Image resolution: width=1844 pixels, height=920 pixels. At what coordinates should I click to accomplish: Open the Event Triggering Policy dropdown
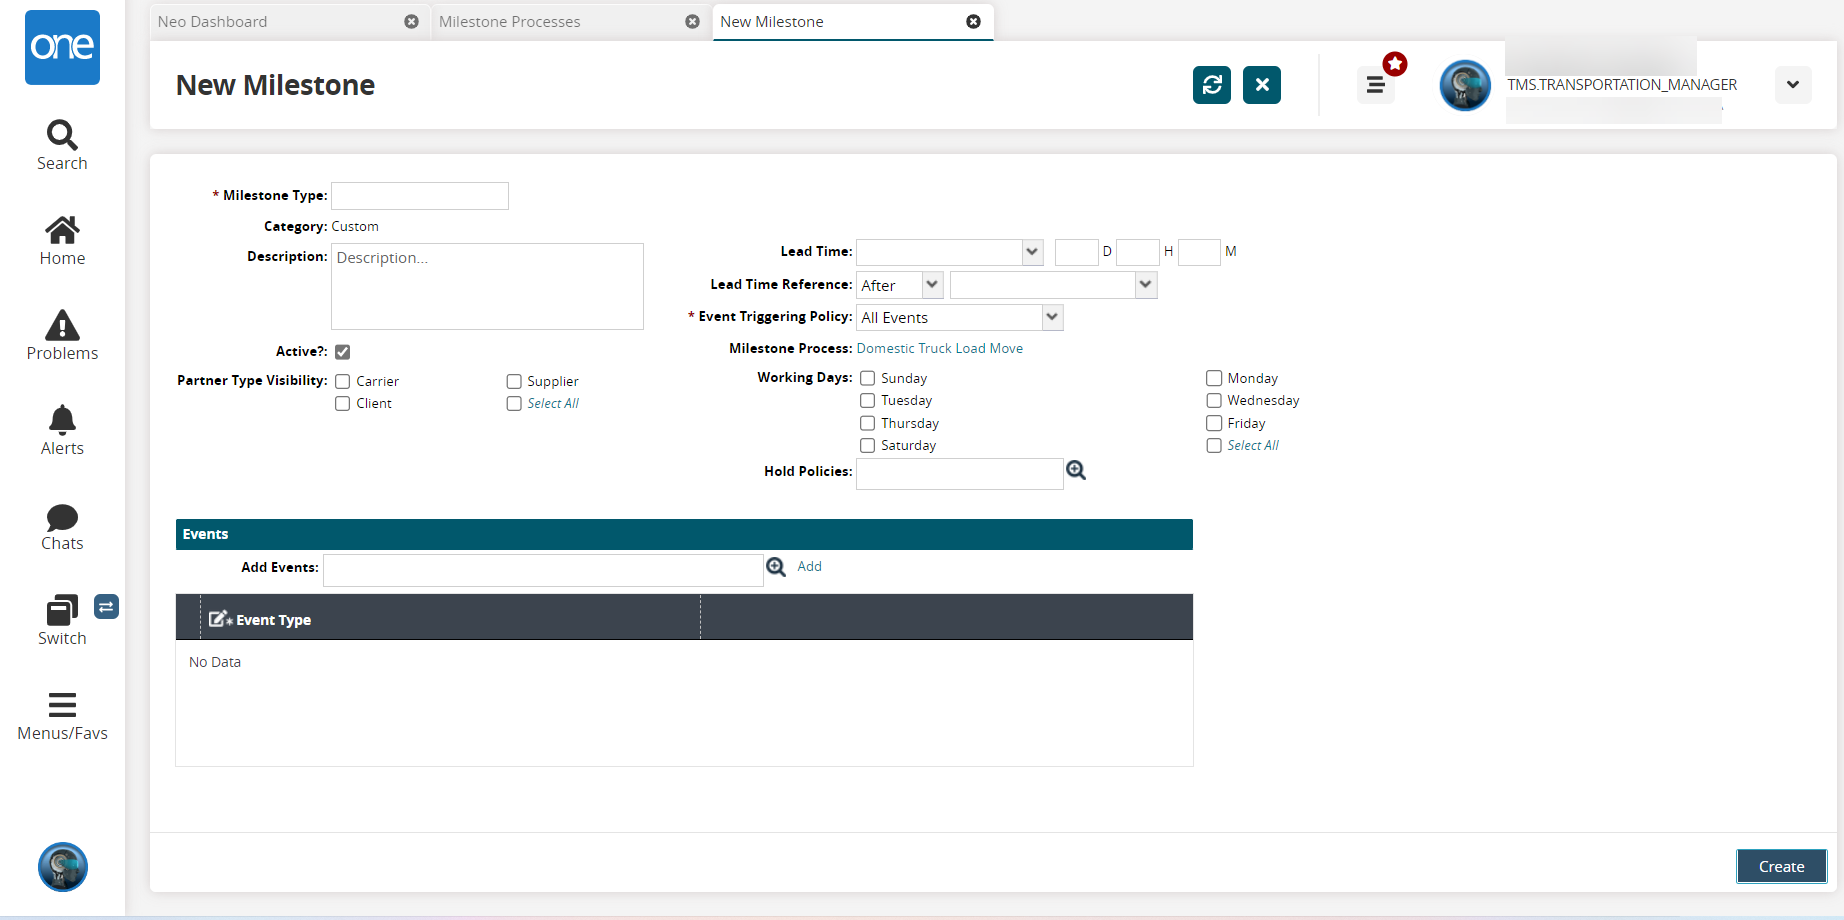[x=1051, y=318]
